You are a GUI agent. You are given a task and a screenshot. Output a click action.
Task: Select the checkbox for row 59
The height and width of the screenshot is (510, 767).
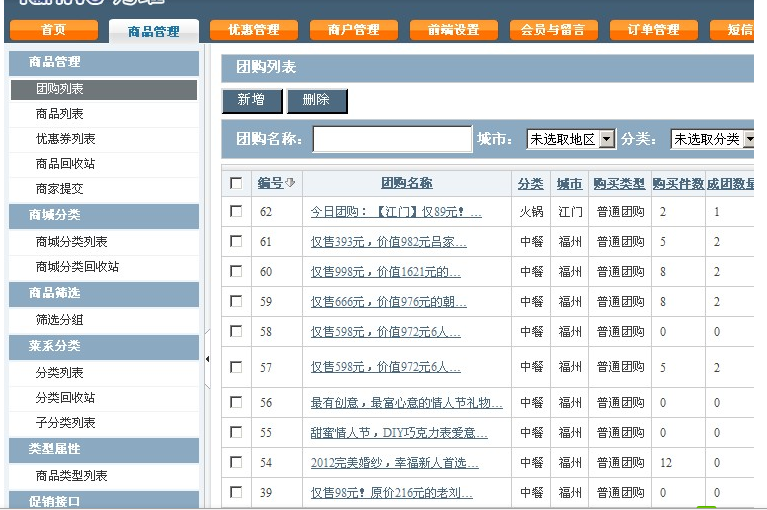click(x=236, y=301)
